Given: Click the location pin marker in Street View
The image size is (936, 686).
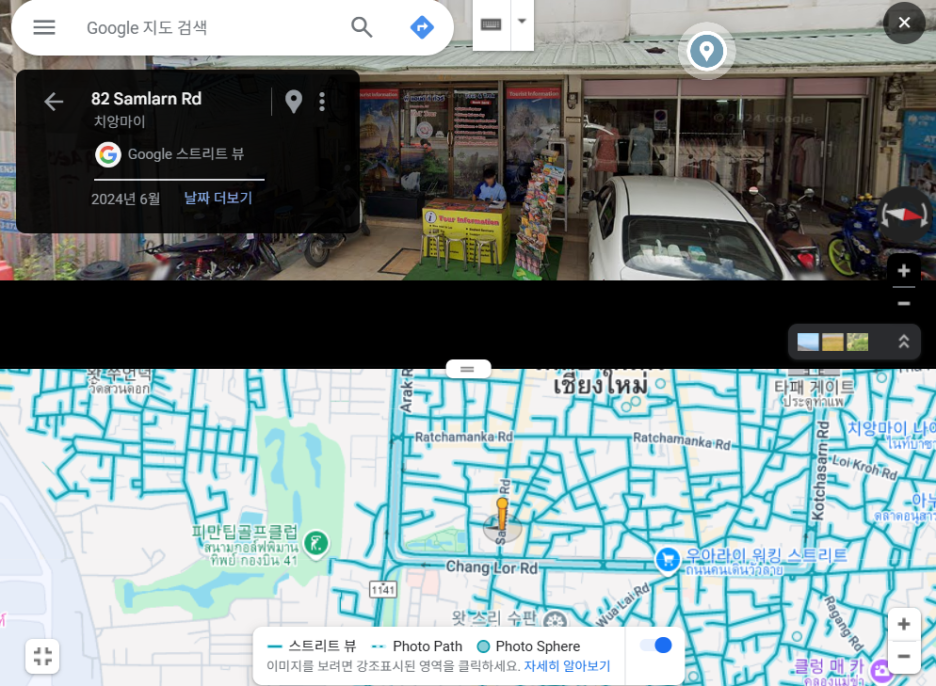Looking at the screenshot, I should tap(706, 51).
